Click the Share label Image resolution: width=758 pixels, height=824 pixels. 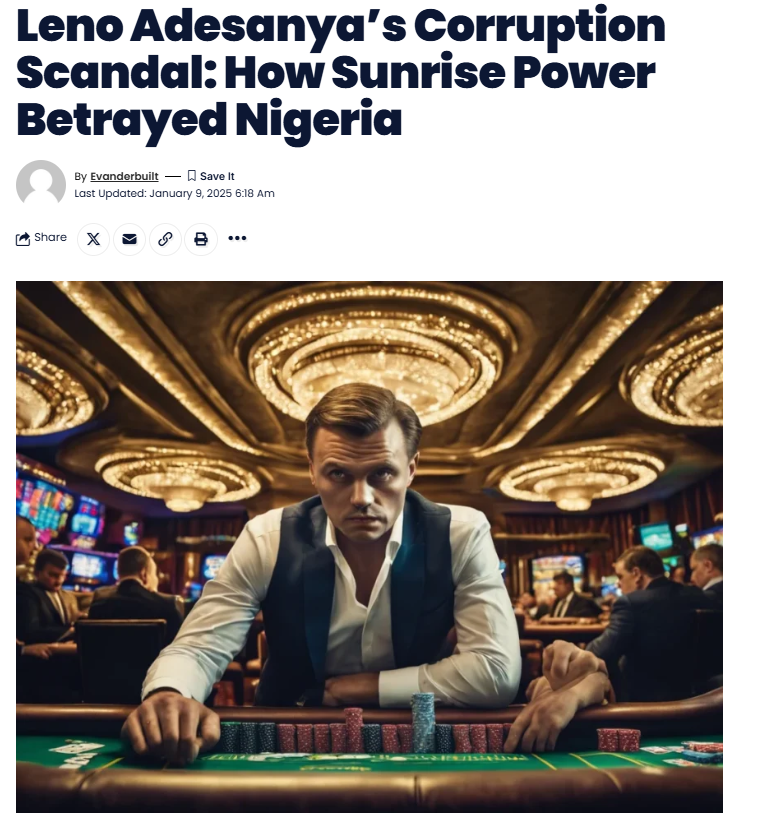pyautogui.click(x=50, y=238)
